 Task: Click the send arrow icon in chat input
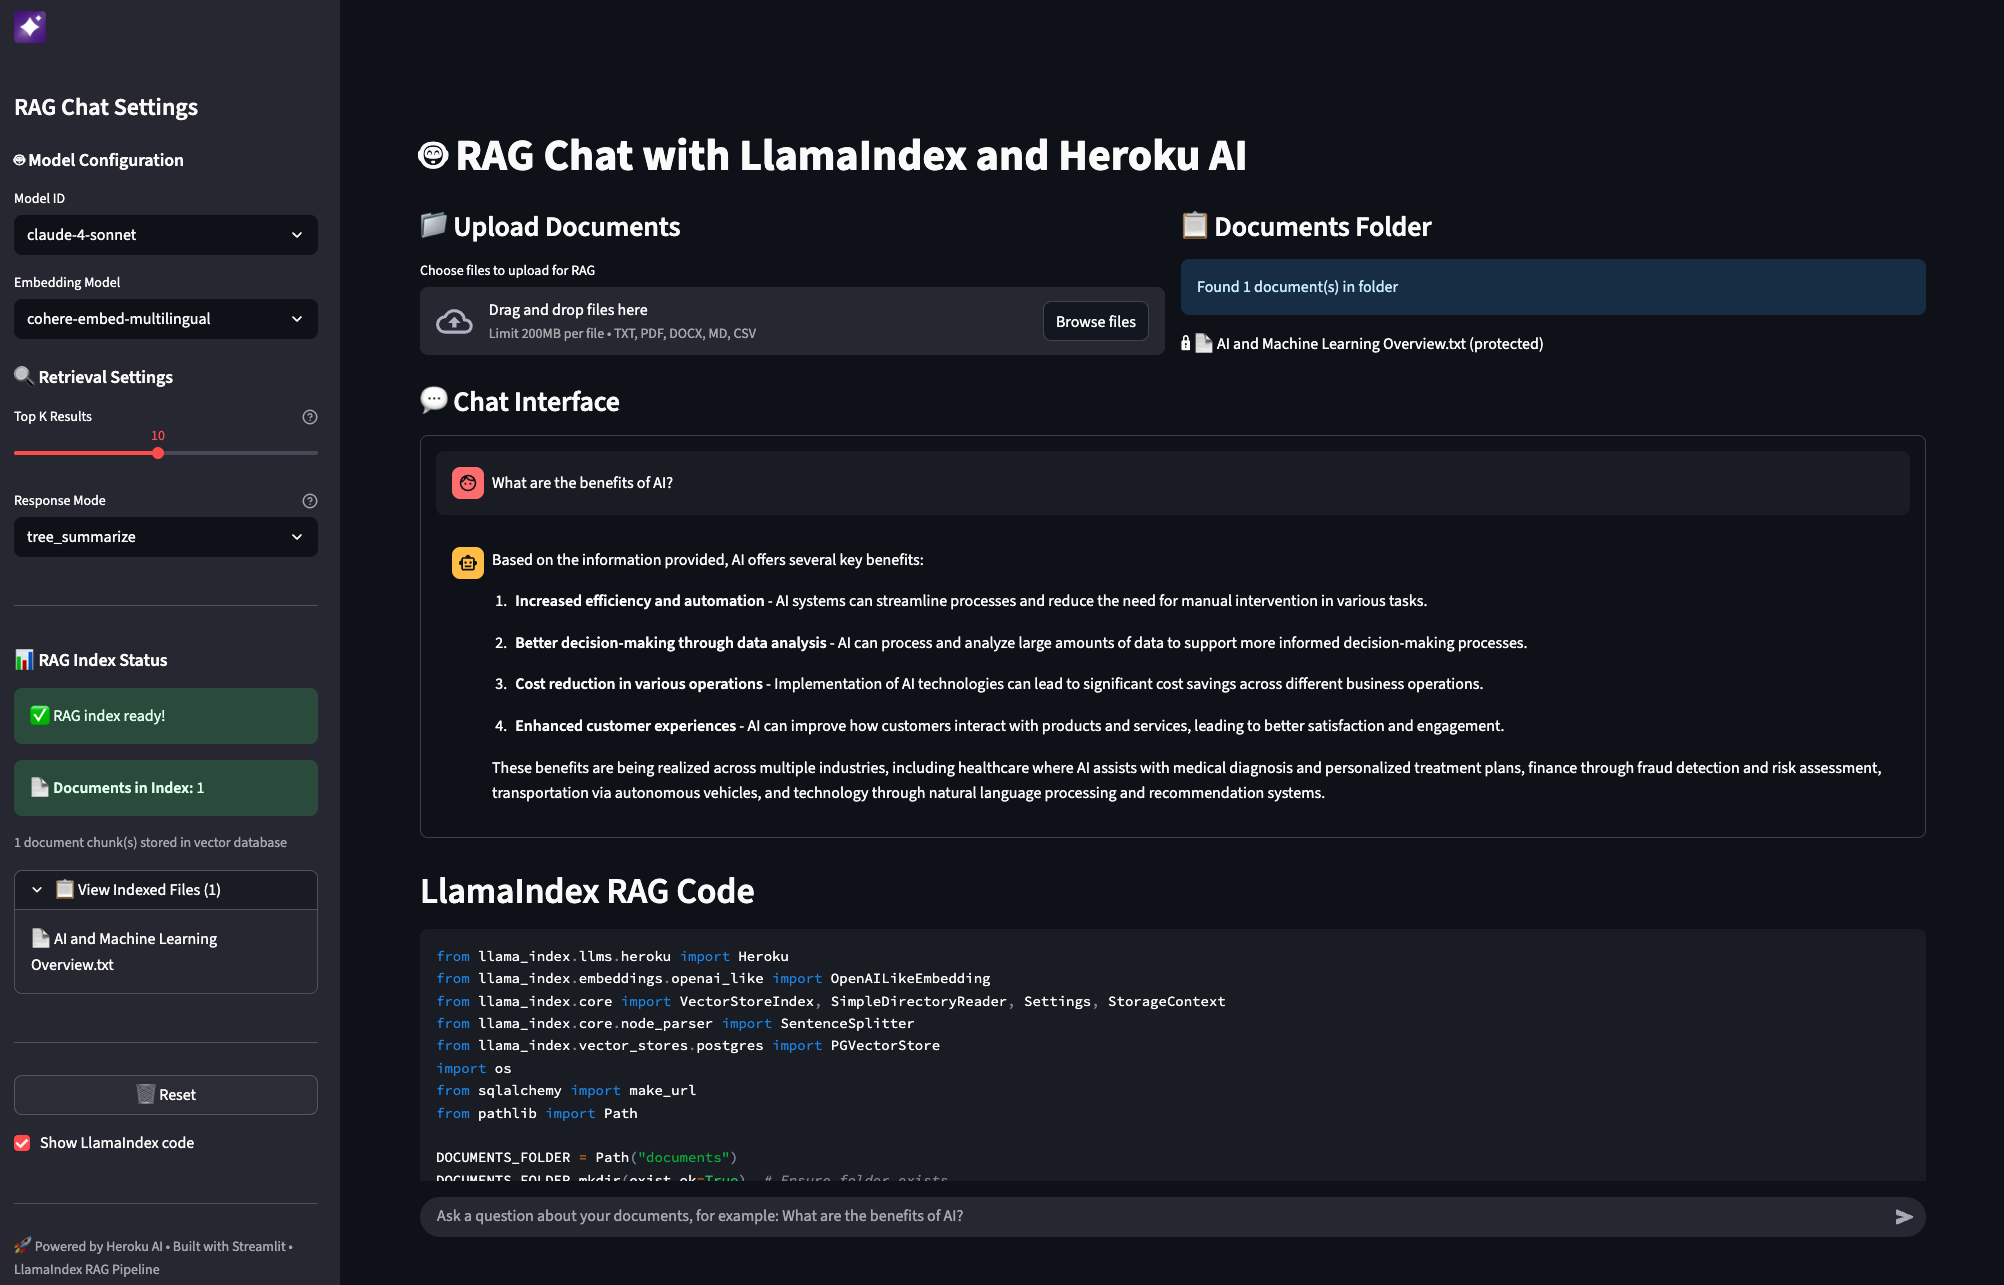click(1902, 1216)
